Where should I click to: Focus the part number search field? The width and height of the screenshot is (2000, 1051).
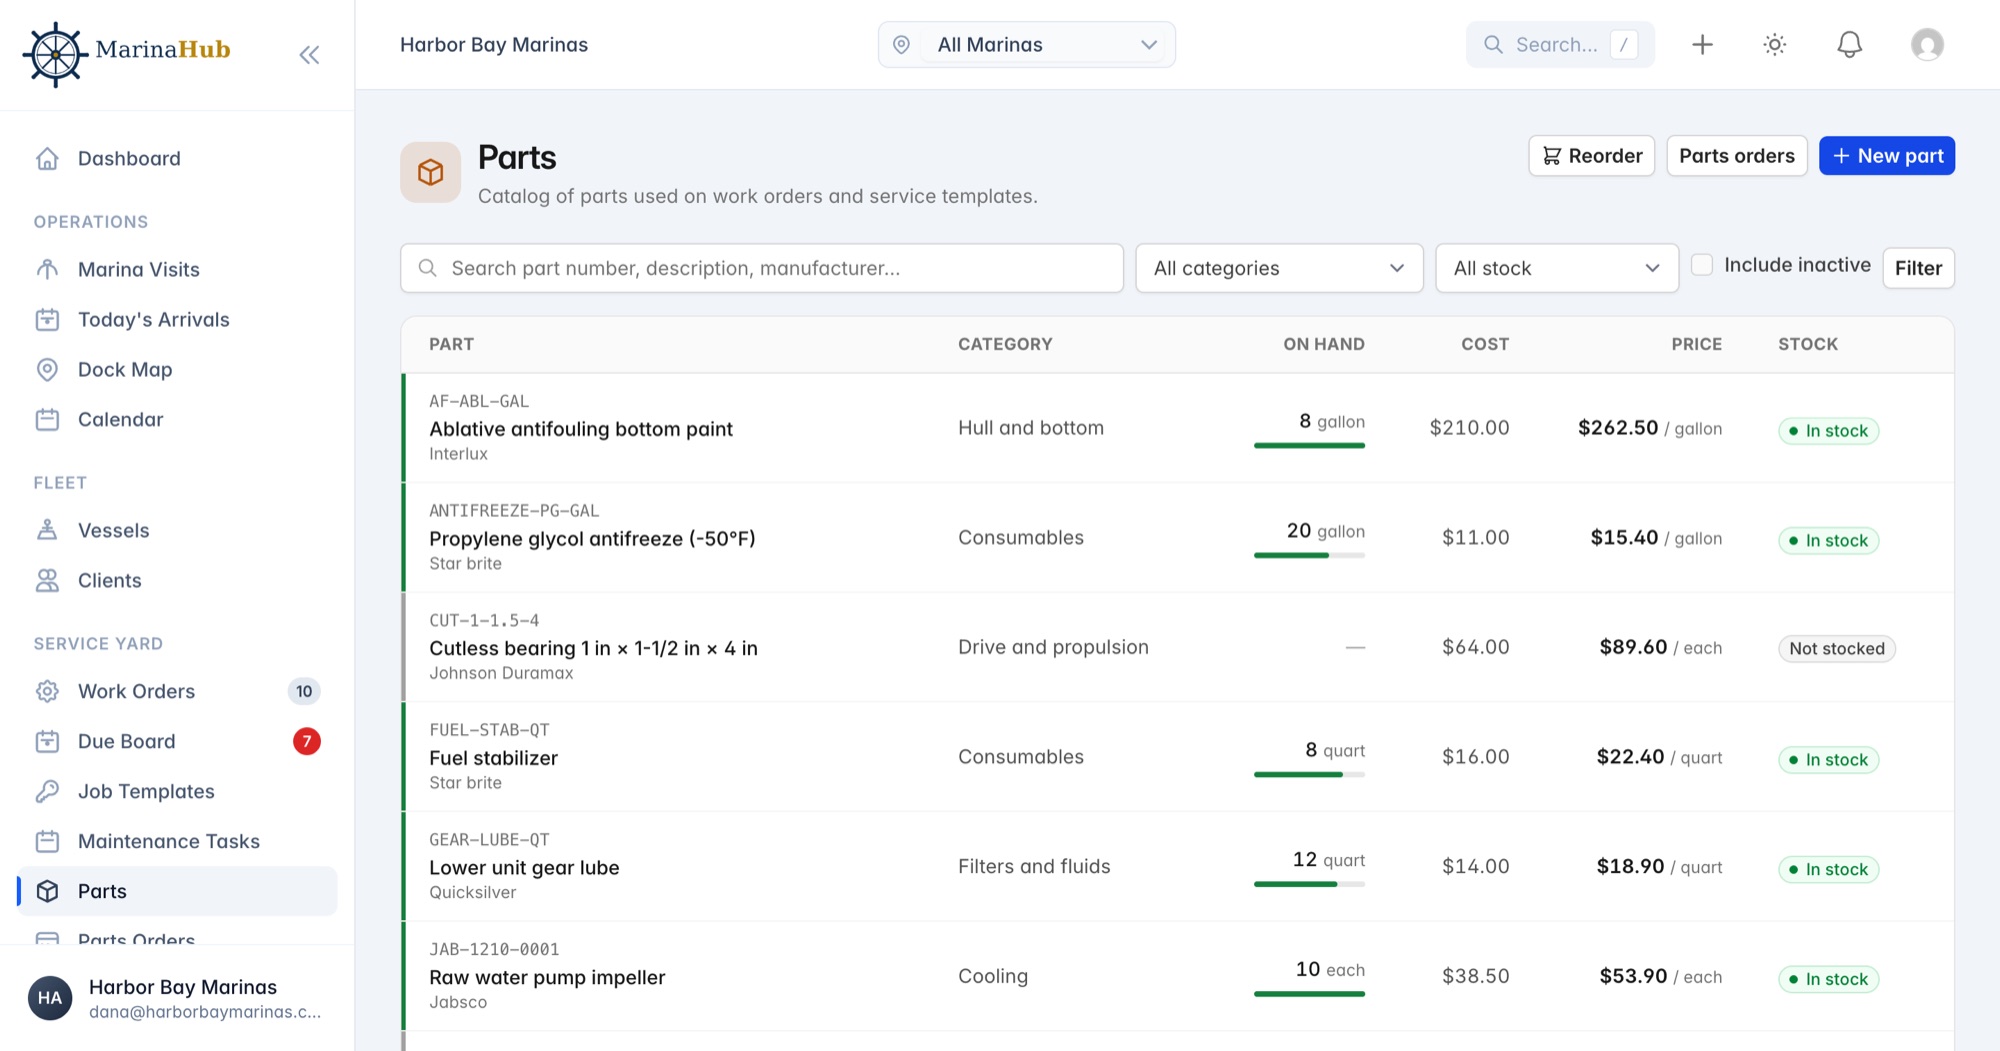(x=762, y=268)
